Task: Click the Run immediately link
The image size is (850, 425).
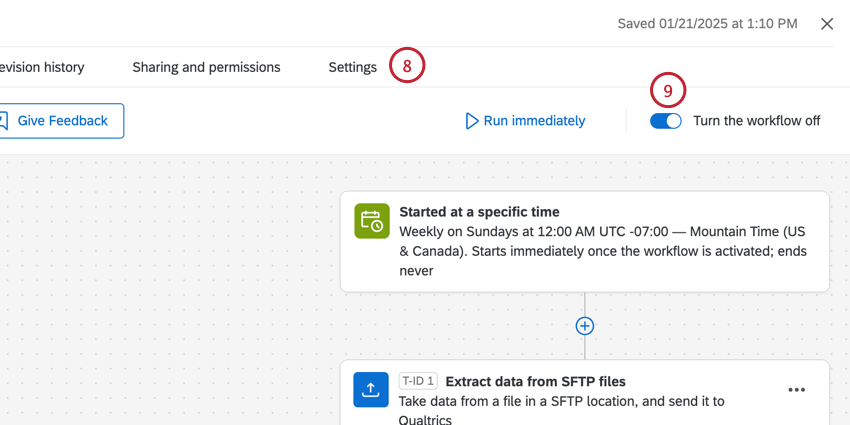Action: pos(534,121)
